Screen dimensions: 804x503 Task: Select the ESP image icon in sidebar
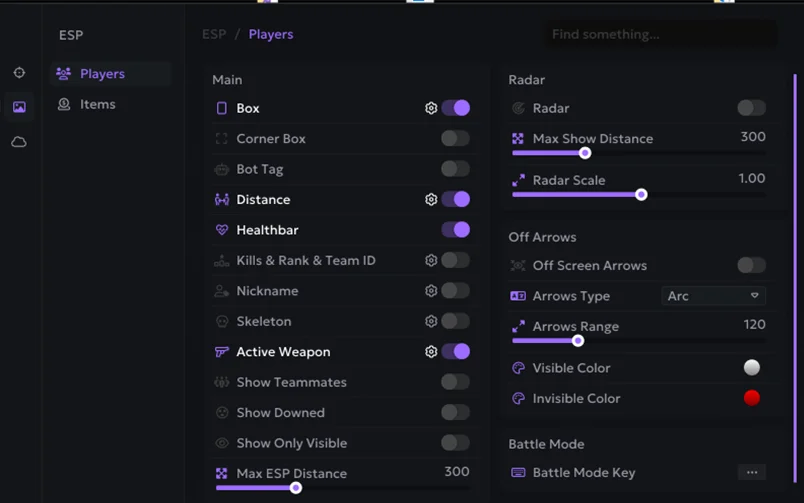pyautogui.click(x=19, y=107)
